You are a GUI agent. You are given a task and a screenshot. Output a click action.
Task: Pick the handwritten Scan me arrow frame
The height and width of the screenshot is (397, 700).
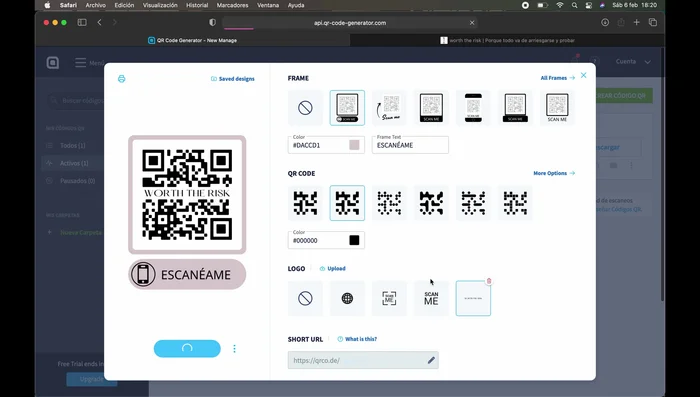(389, 108)
